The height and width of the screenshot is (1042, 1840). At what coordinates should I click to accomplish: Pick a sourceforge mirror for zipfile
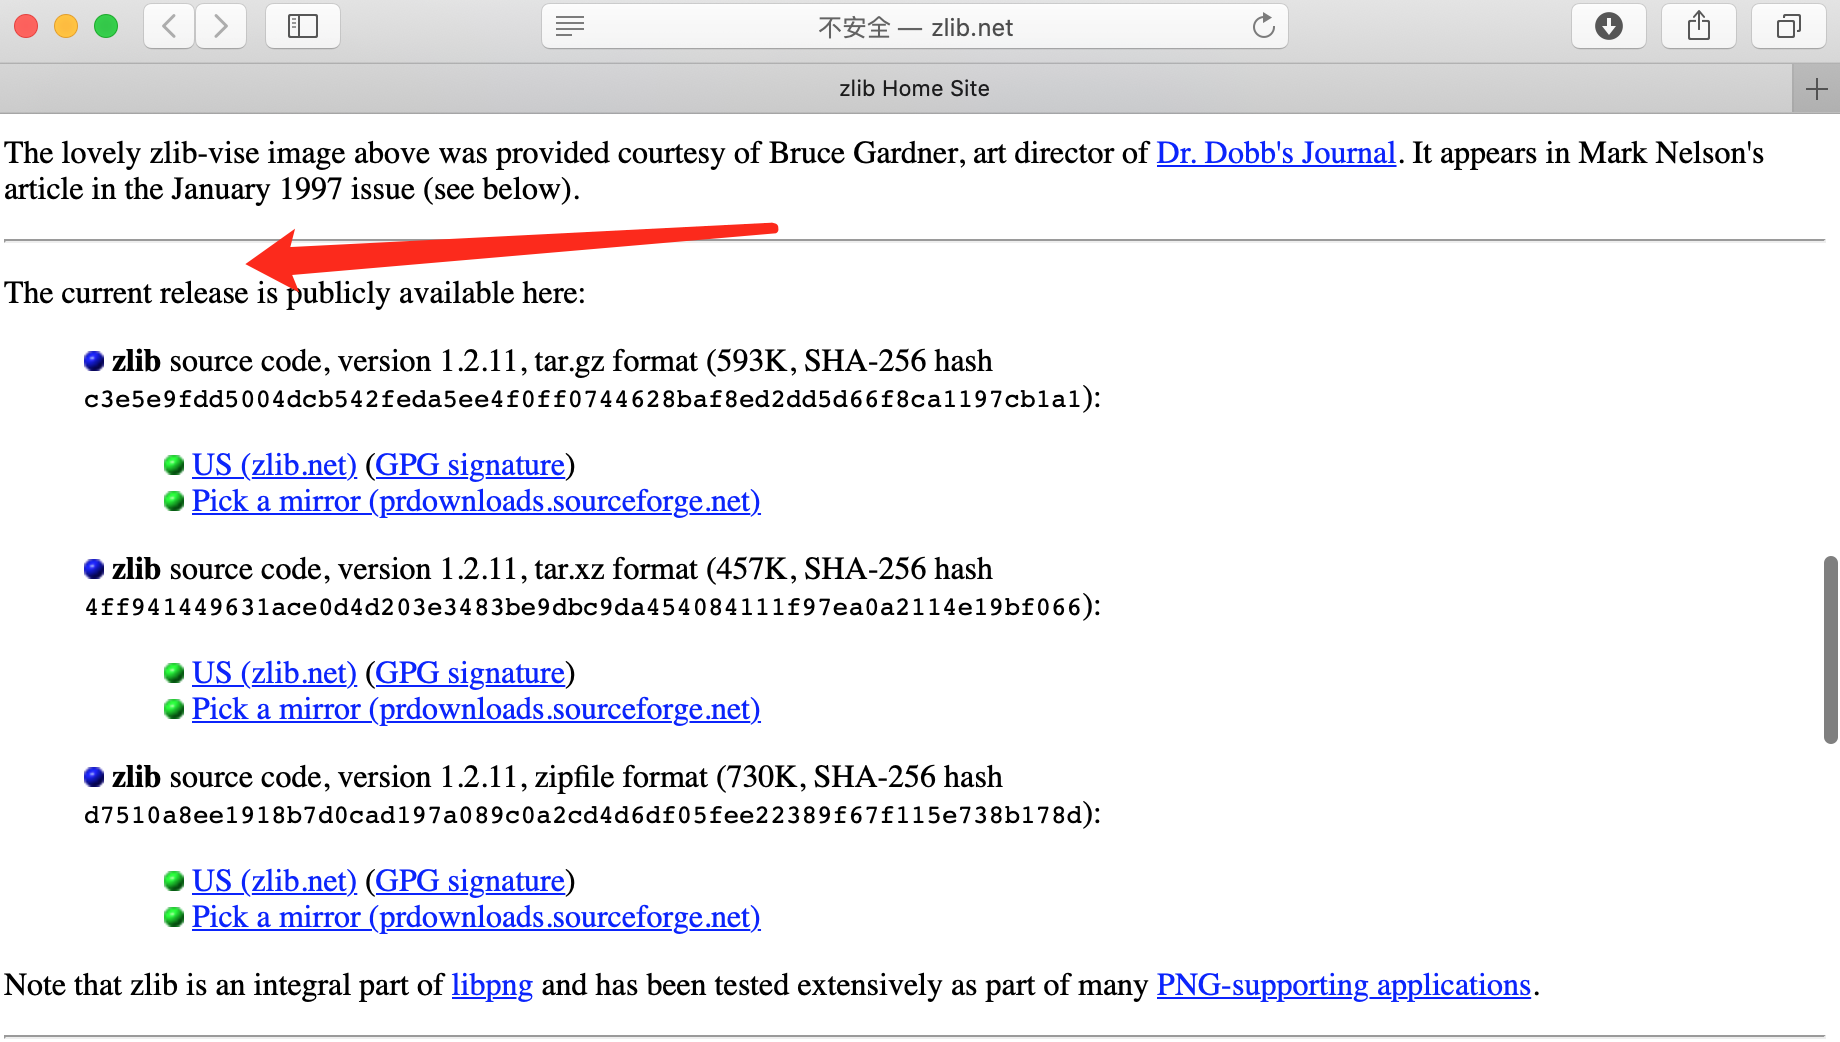[x=476, y=917]
